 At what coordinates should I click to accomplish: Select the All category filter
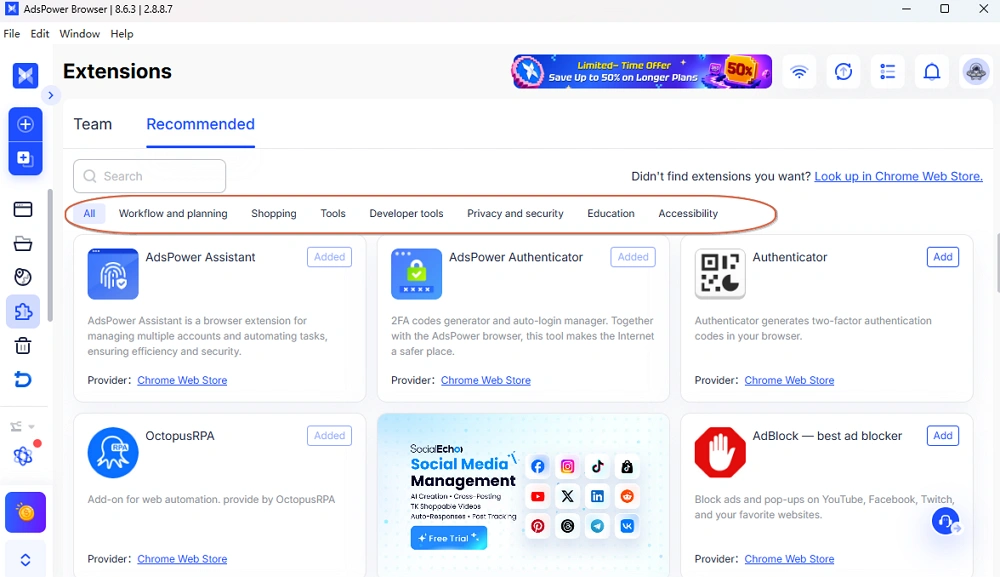[89, 214]
